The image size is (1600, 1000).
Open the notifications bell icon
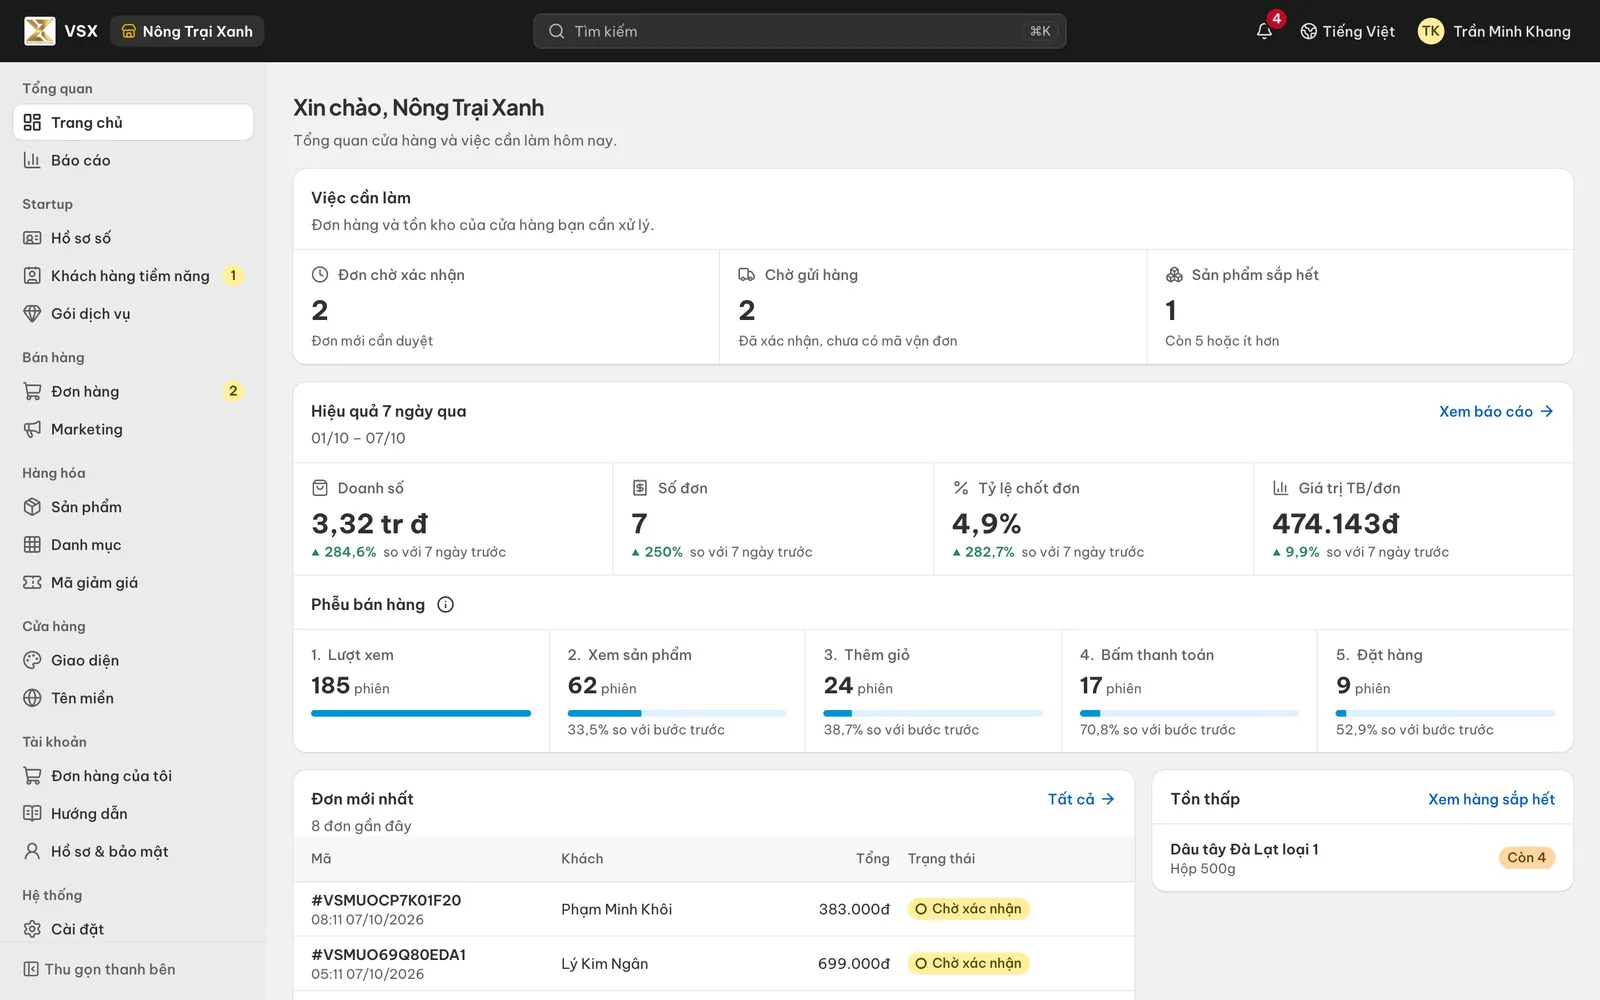pos(1264,31)
